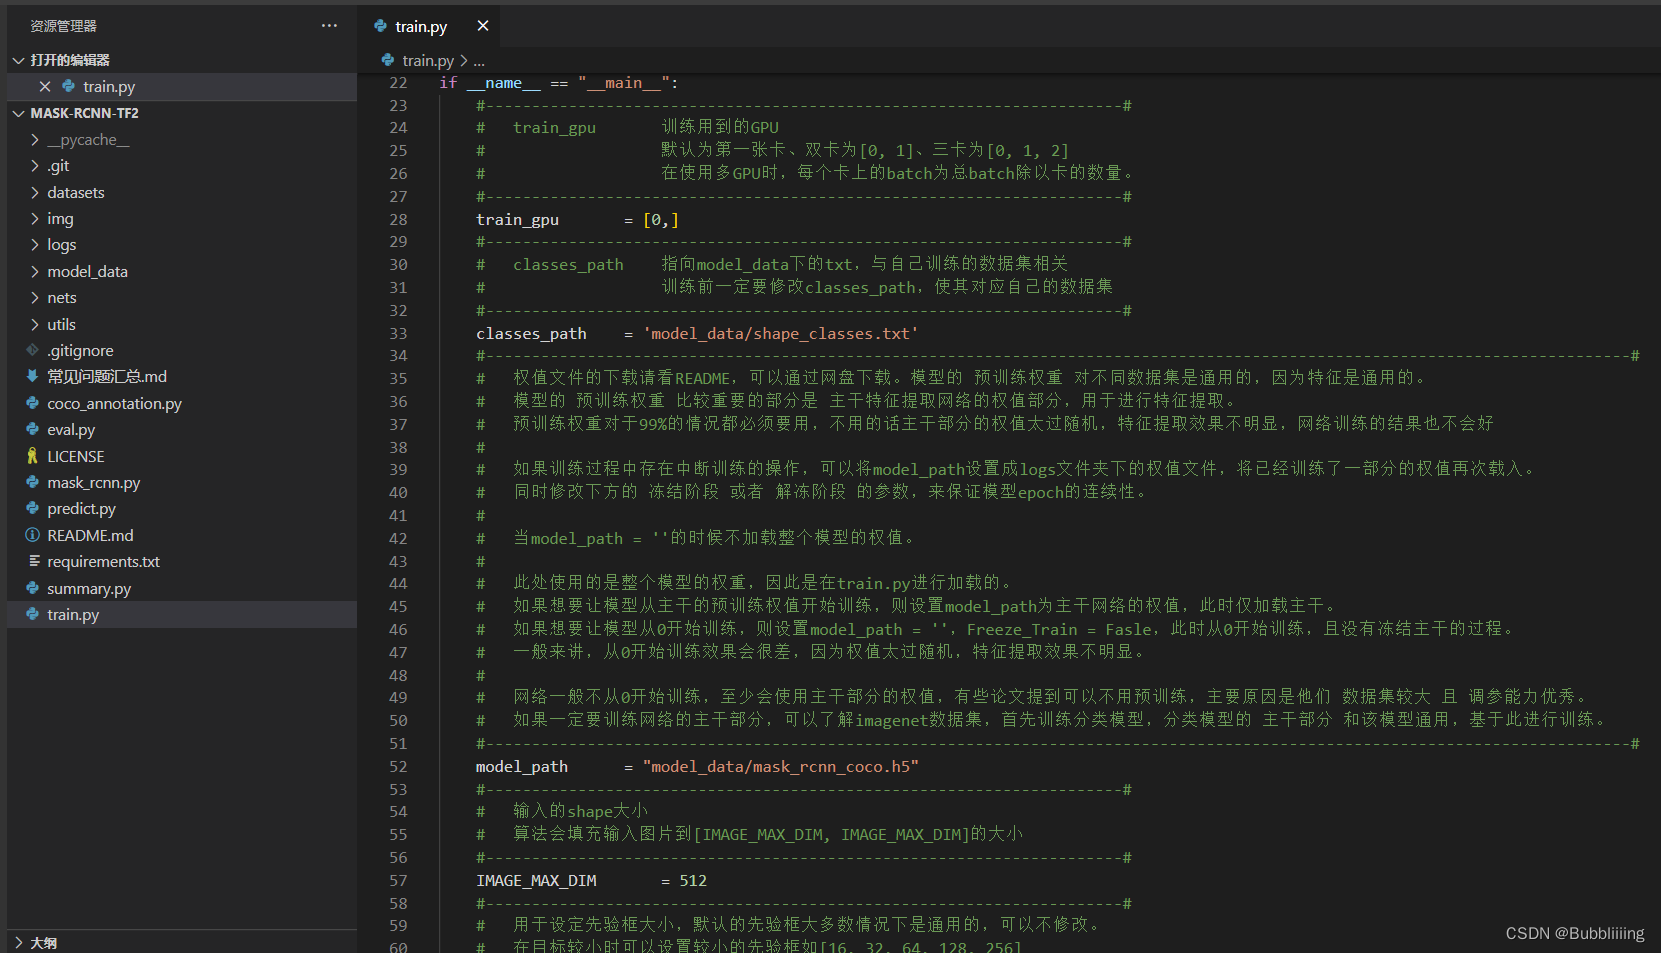Click the breadcrumb ellipsis after train.py
This screenshot has height=953, width=1661.
tap(479, 61)
